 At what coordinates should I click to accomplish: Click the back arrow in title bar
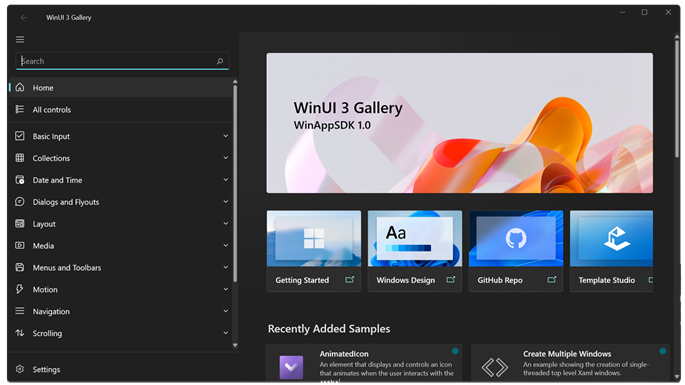pos(24,17)
